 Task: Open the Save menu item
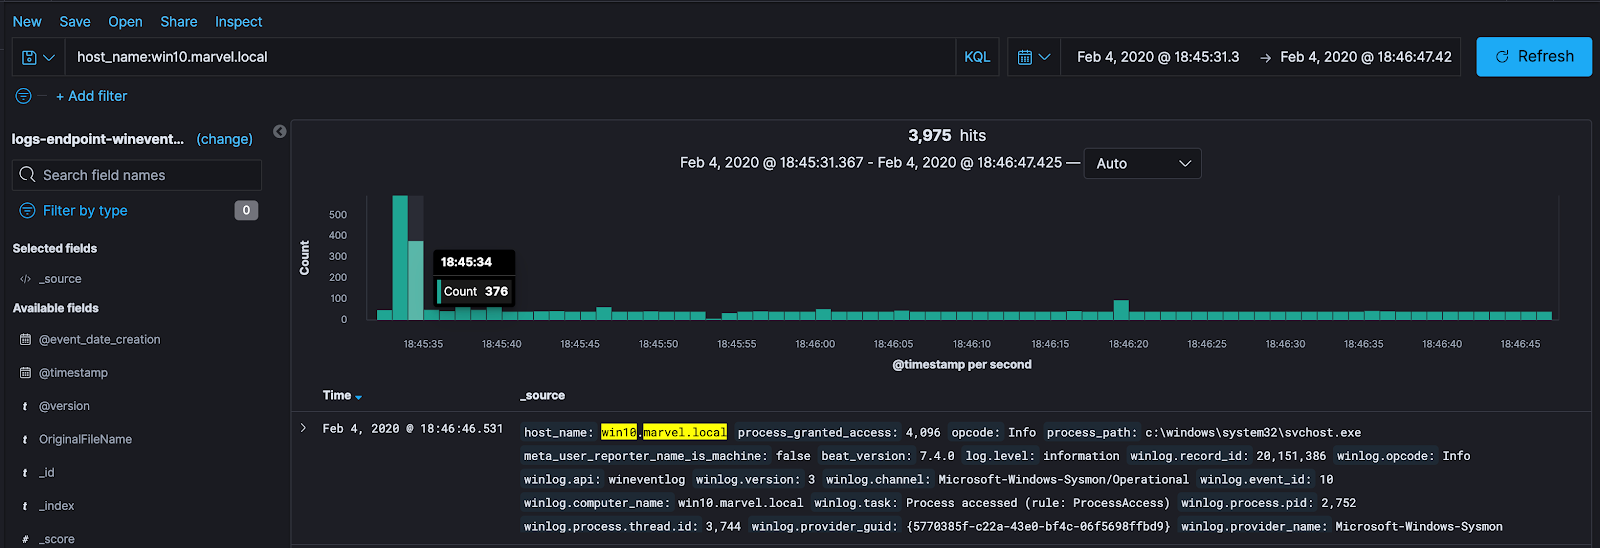(x=75, y=21)
